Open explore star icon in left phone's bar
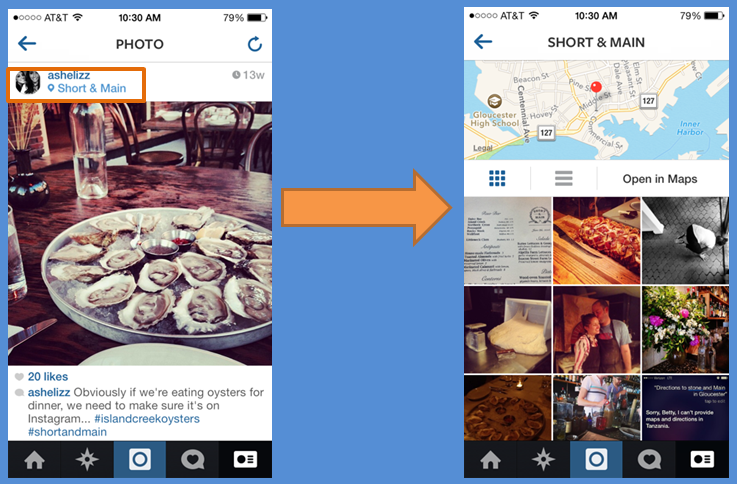This screenshot has width=737, height=484. coord(87,460)
